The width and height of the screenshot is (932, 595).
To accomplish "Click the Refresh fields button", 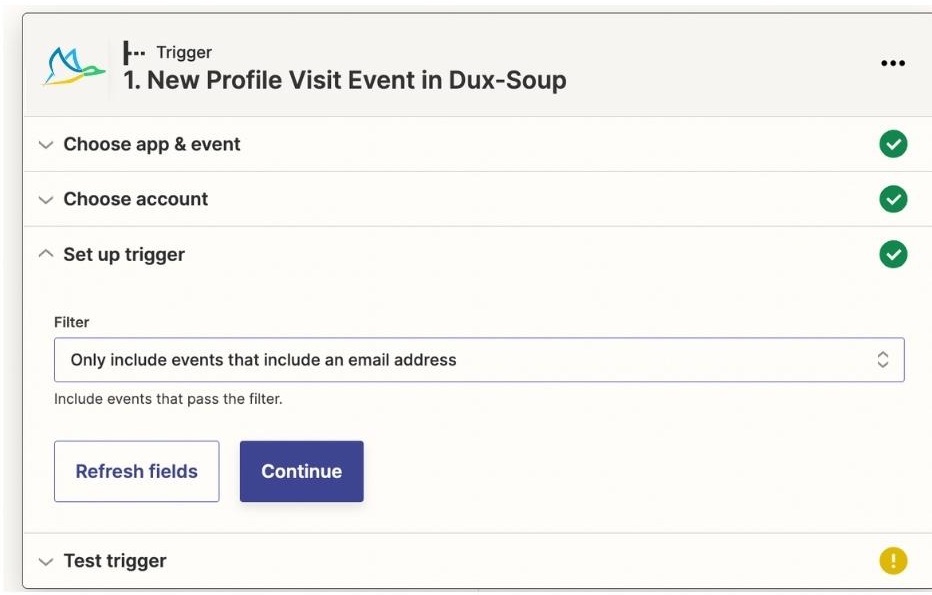I will (x=137, y=471).
